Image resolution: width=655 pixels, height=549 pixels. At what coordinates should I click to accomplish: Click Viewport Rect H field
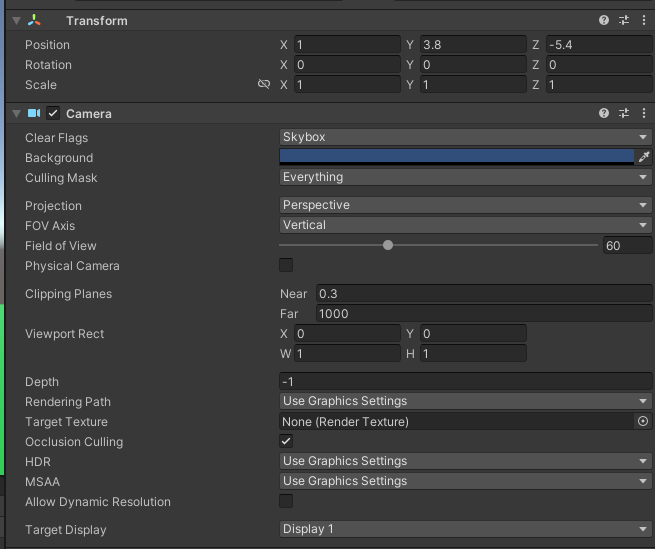point(473,353)
